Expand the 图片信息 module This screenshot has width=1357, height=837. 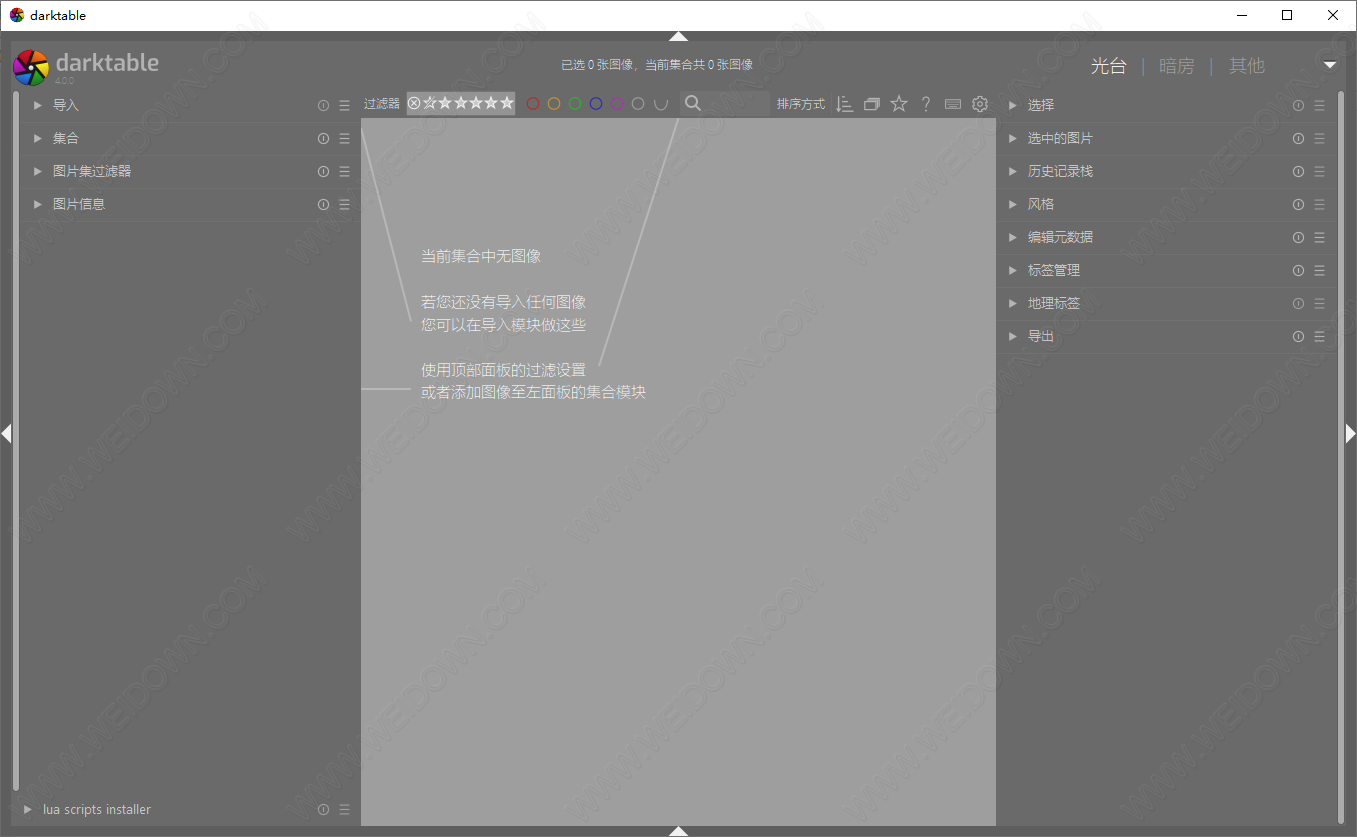[x=38, y=204]
